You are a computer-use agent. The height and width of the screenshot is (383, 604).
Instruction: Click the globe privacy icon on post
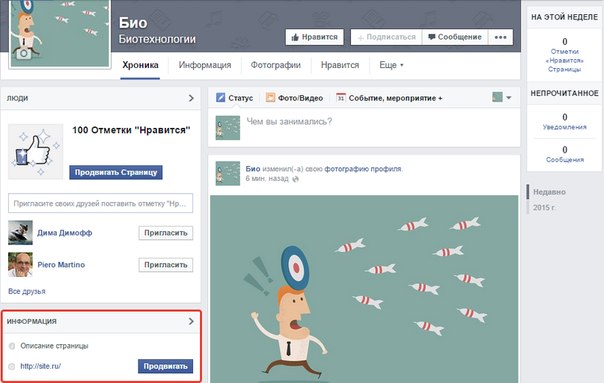(x=295, y=179)
